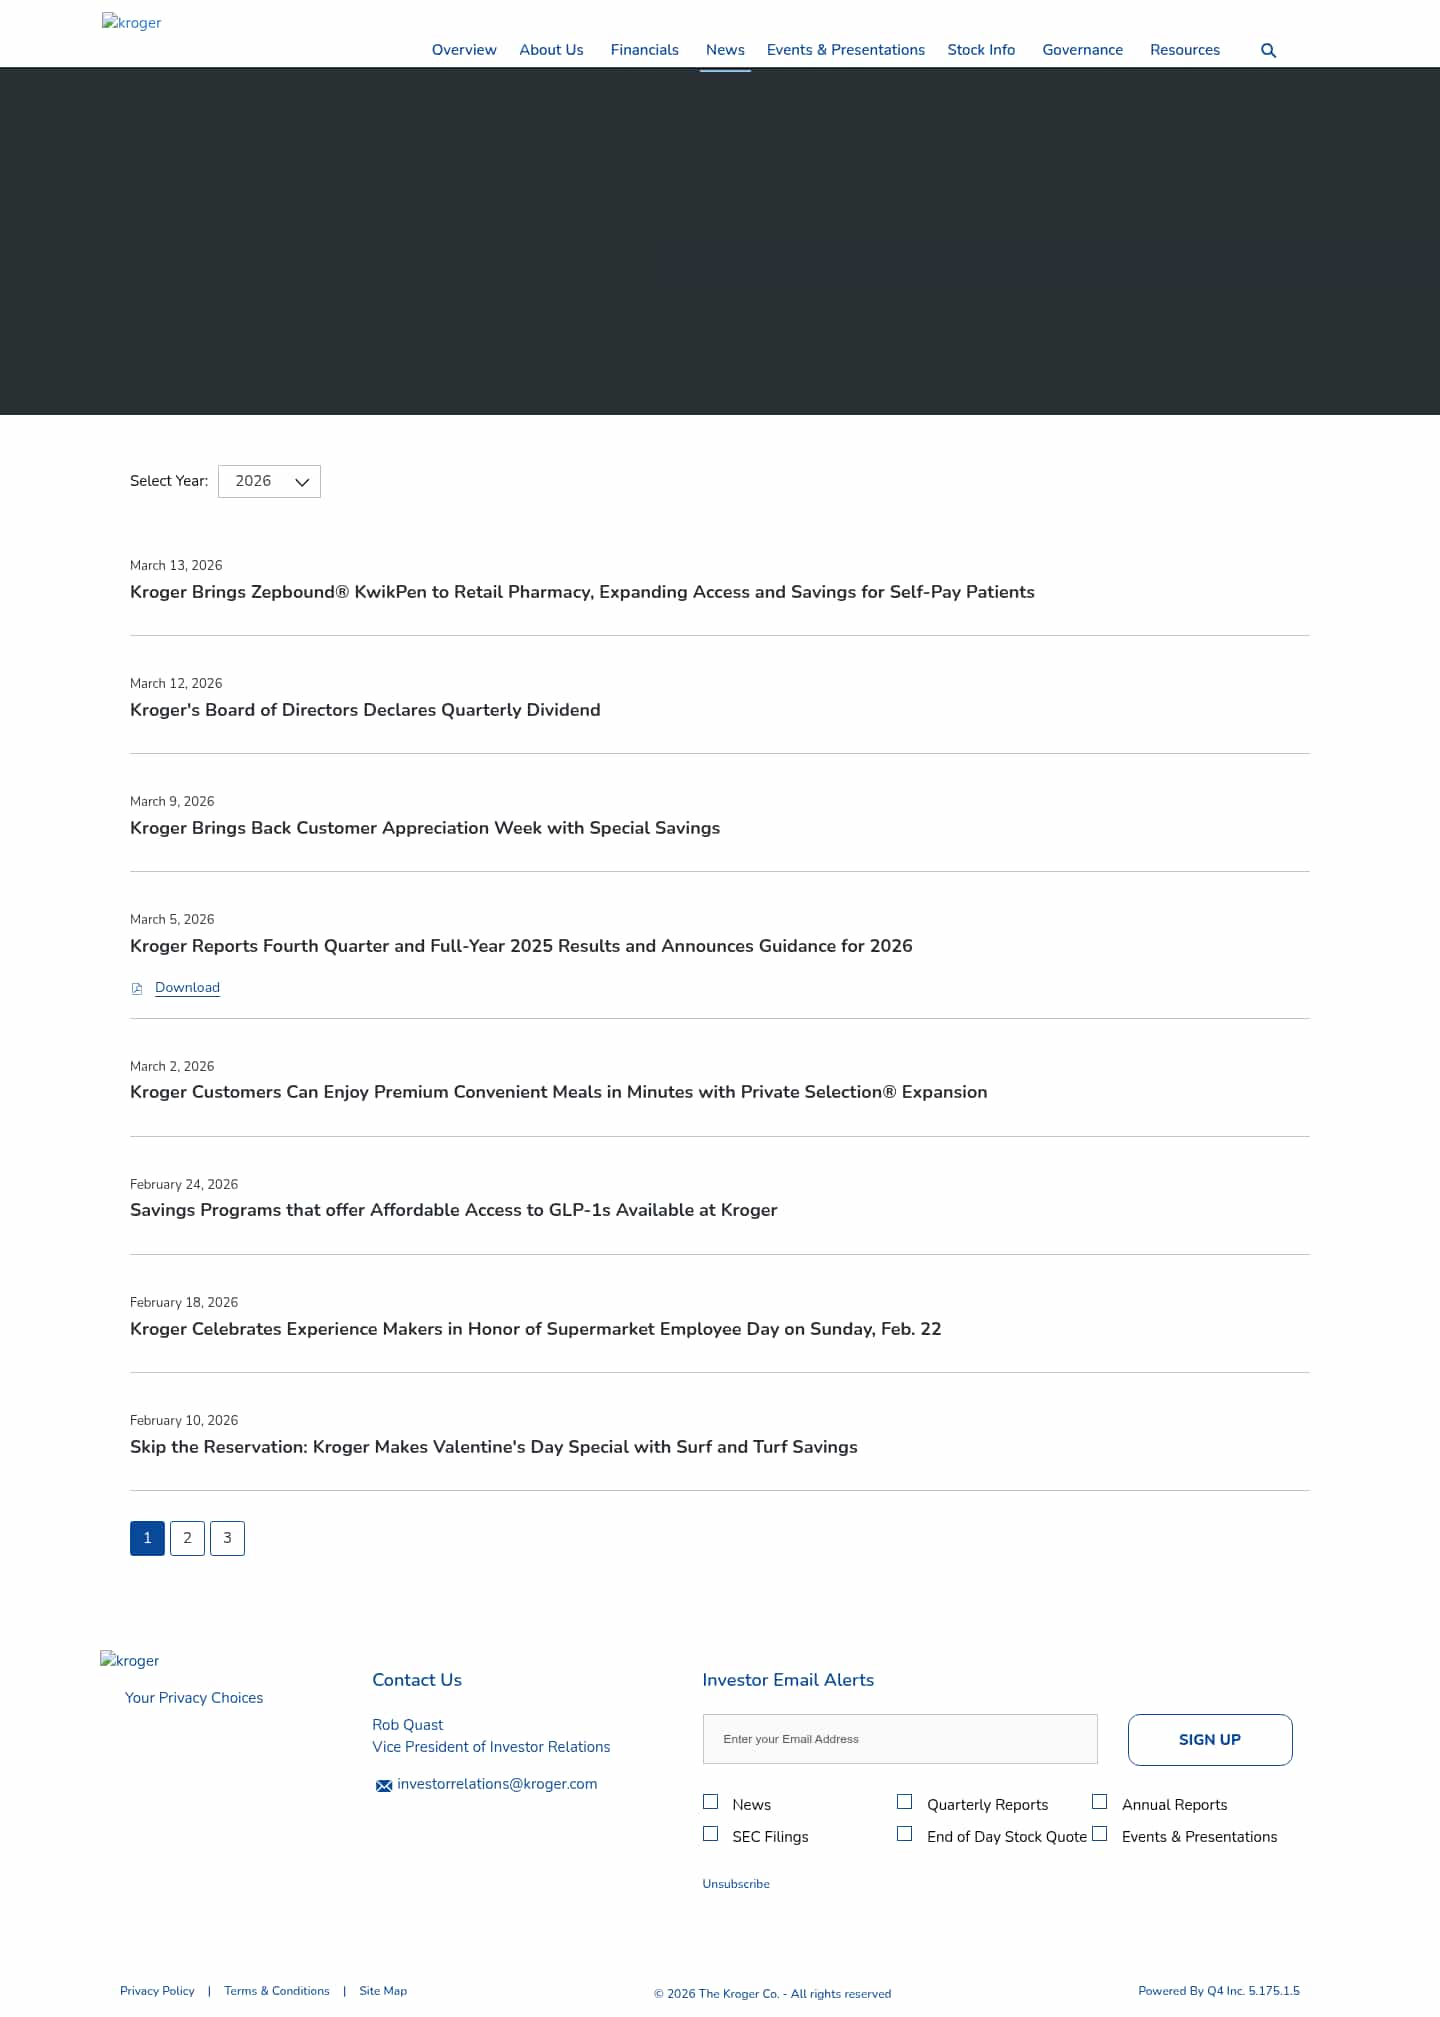The image size is (1440, 2017).
Task: Jump to page 3 of news
Action: pos(227,1538)
